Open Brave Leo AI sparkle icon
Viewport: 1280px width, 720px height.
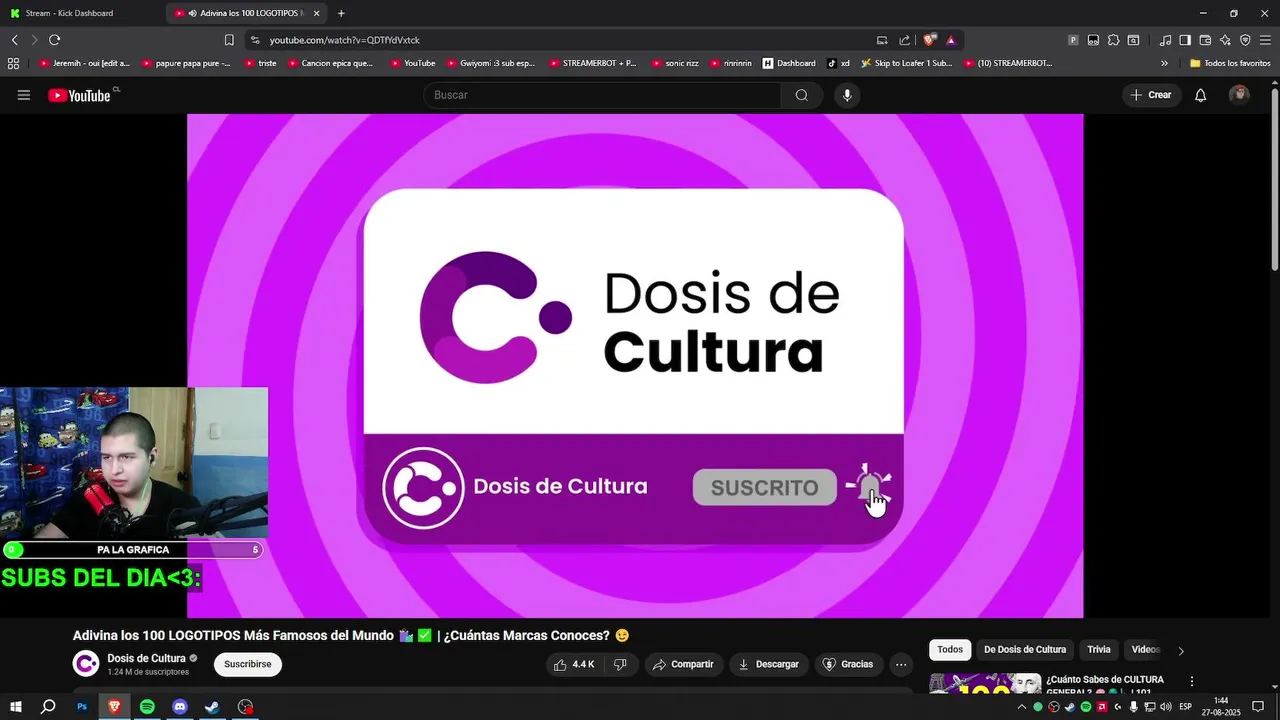[1225, 40]
